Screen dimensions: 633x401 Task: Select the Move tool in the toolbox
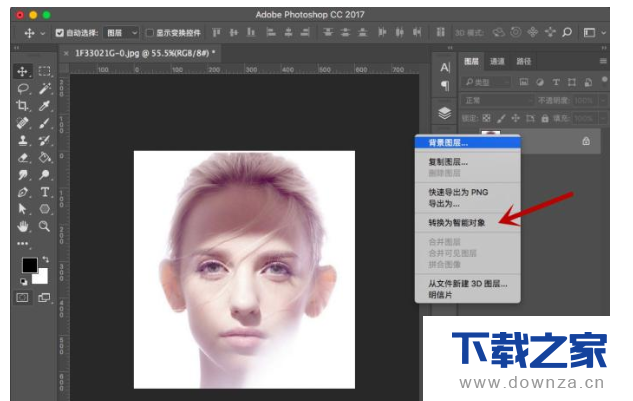coord(22,71)
